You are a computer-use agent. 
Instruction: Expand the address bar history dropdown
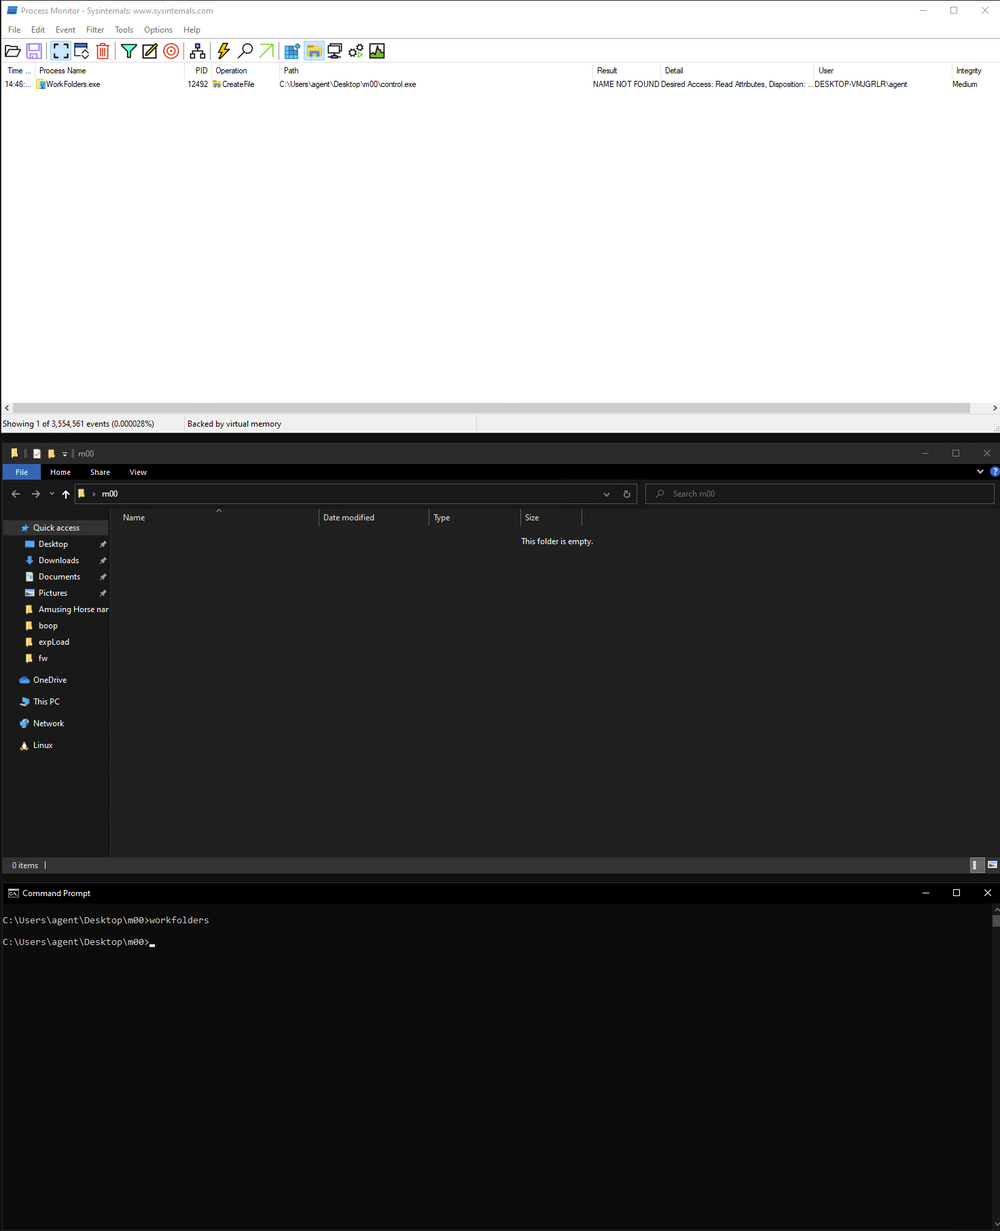point(606,494)
